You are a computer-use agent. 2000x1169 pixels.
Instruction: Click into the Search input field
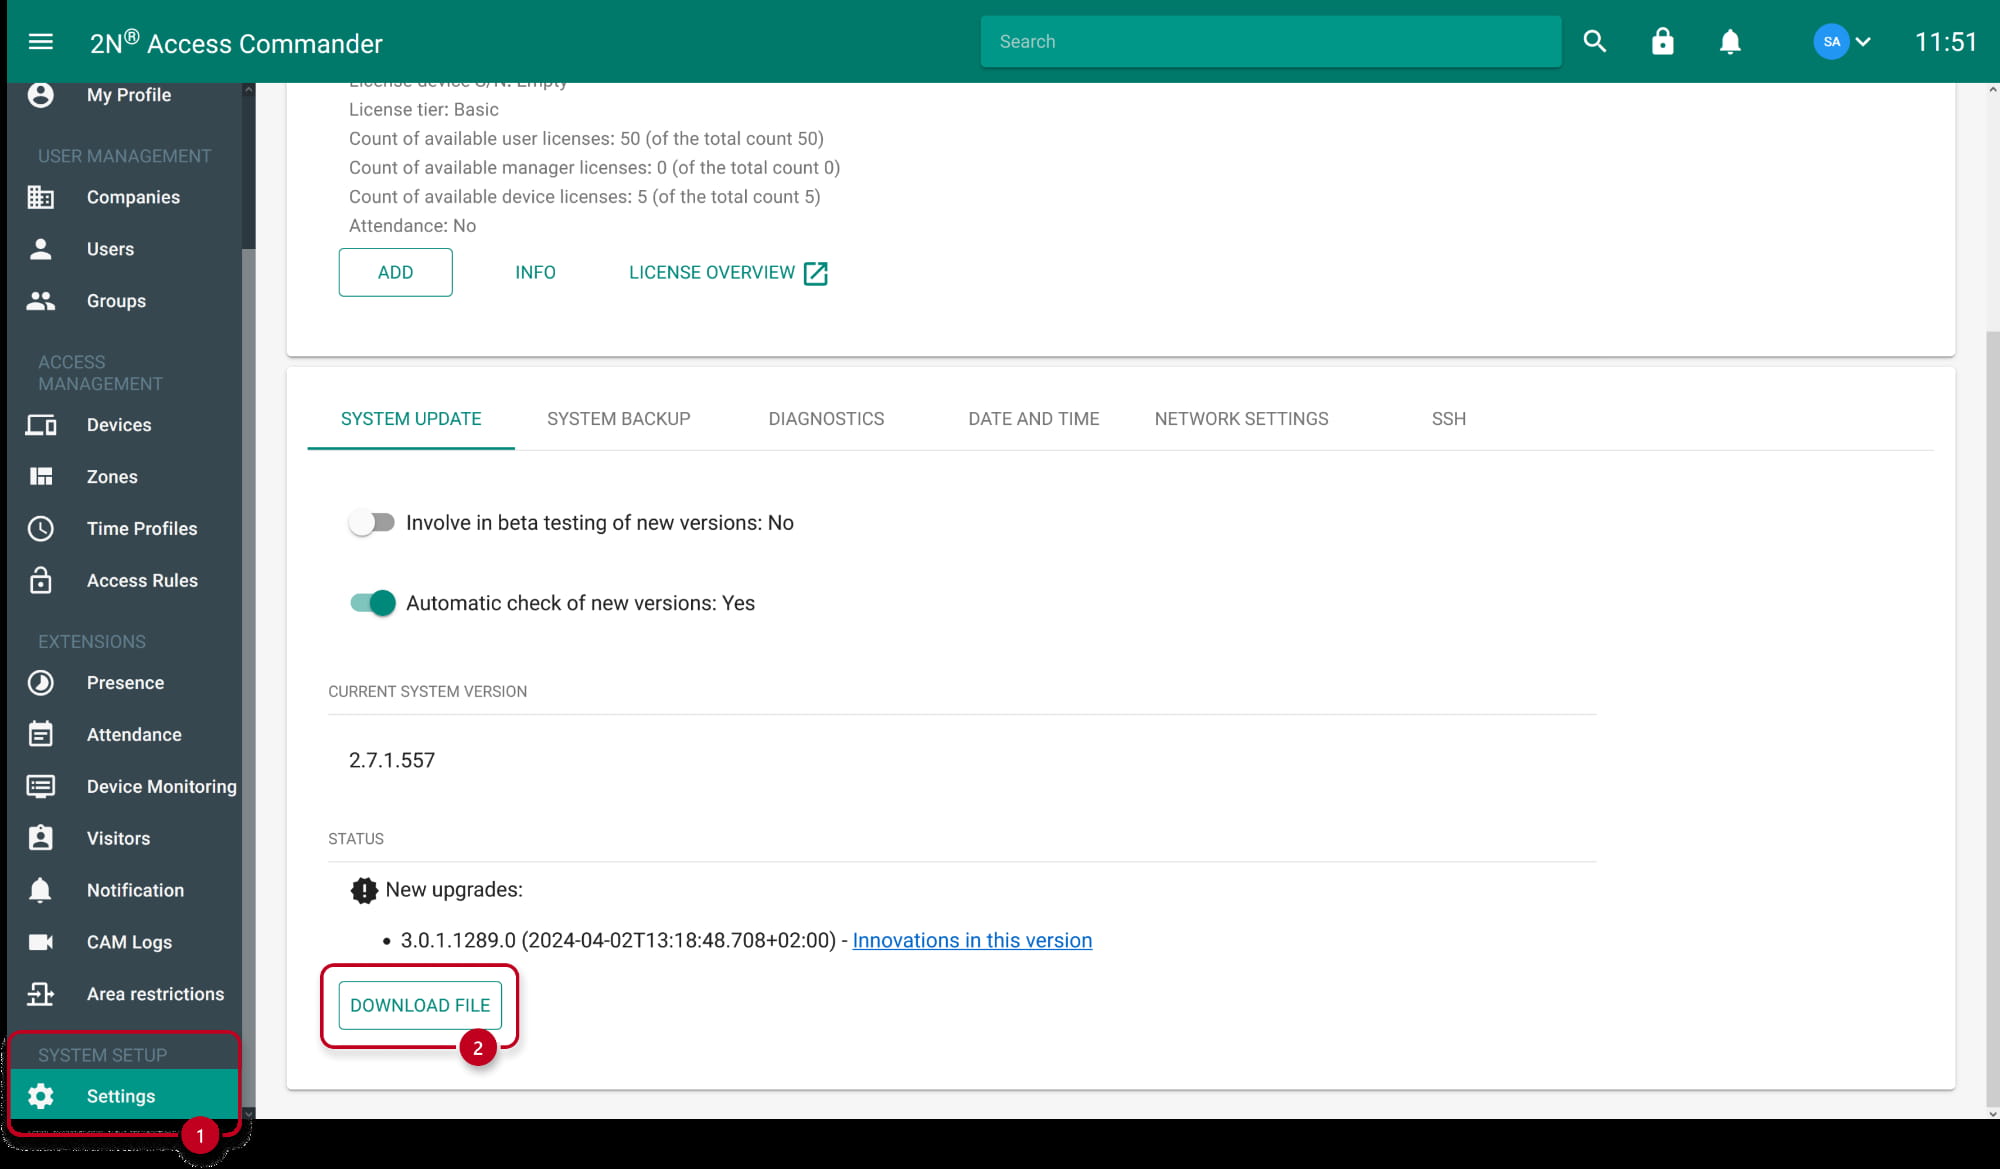[x=1270, y=41]
